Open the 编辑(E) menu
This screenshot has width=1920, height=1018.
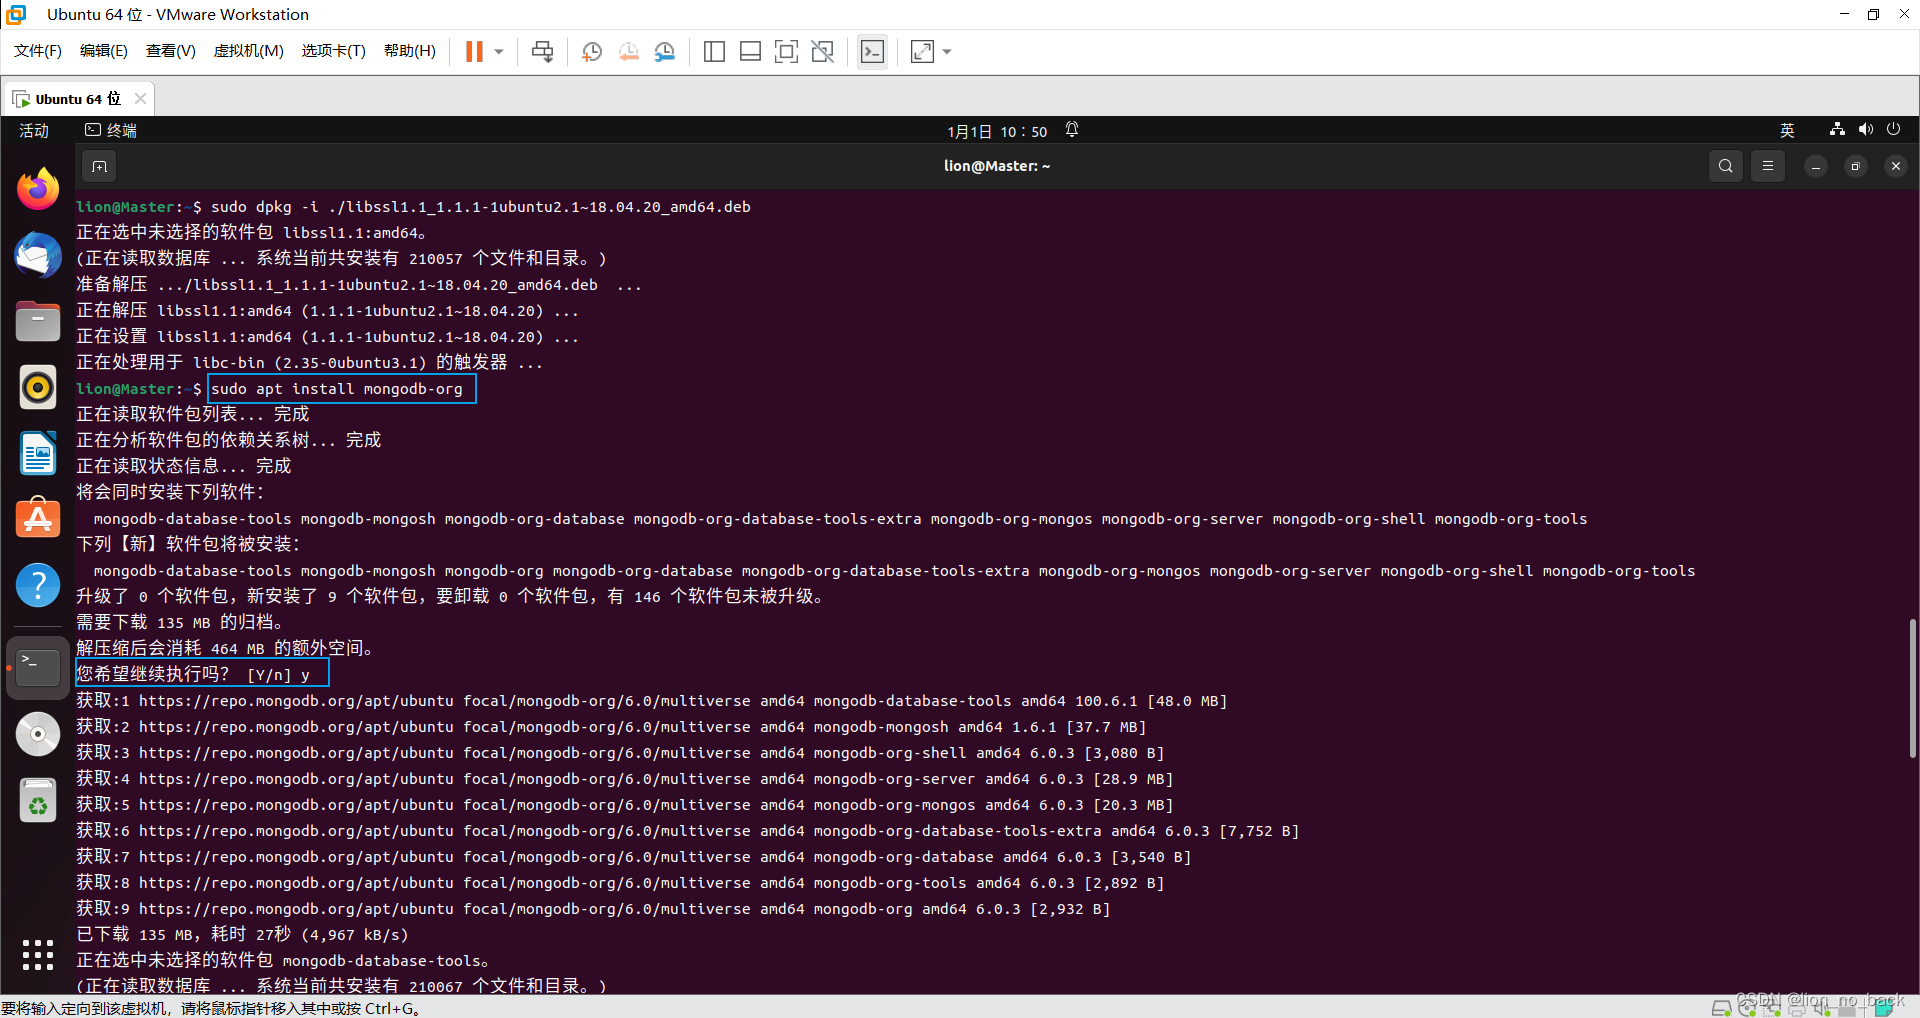coord(104,51)
